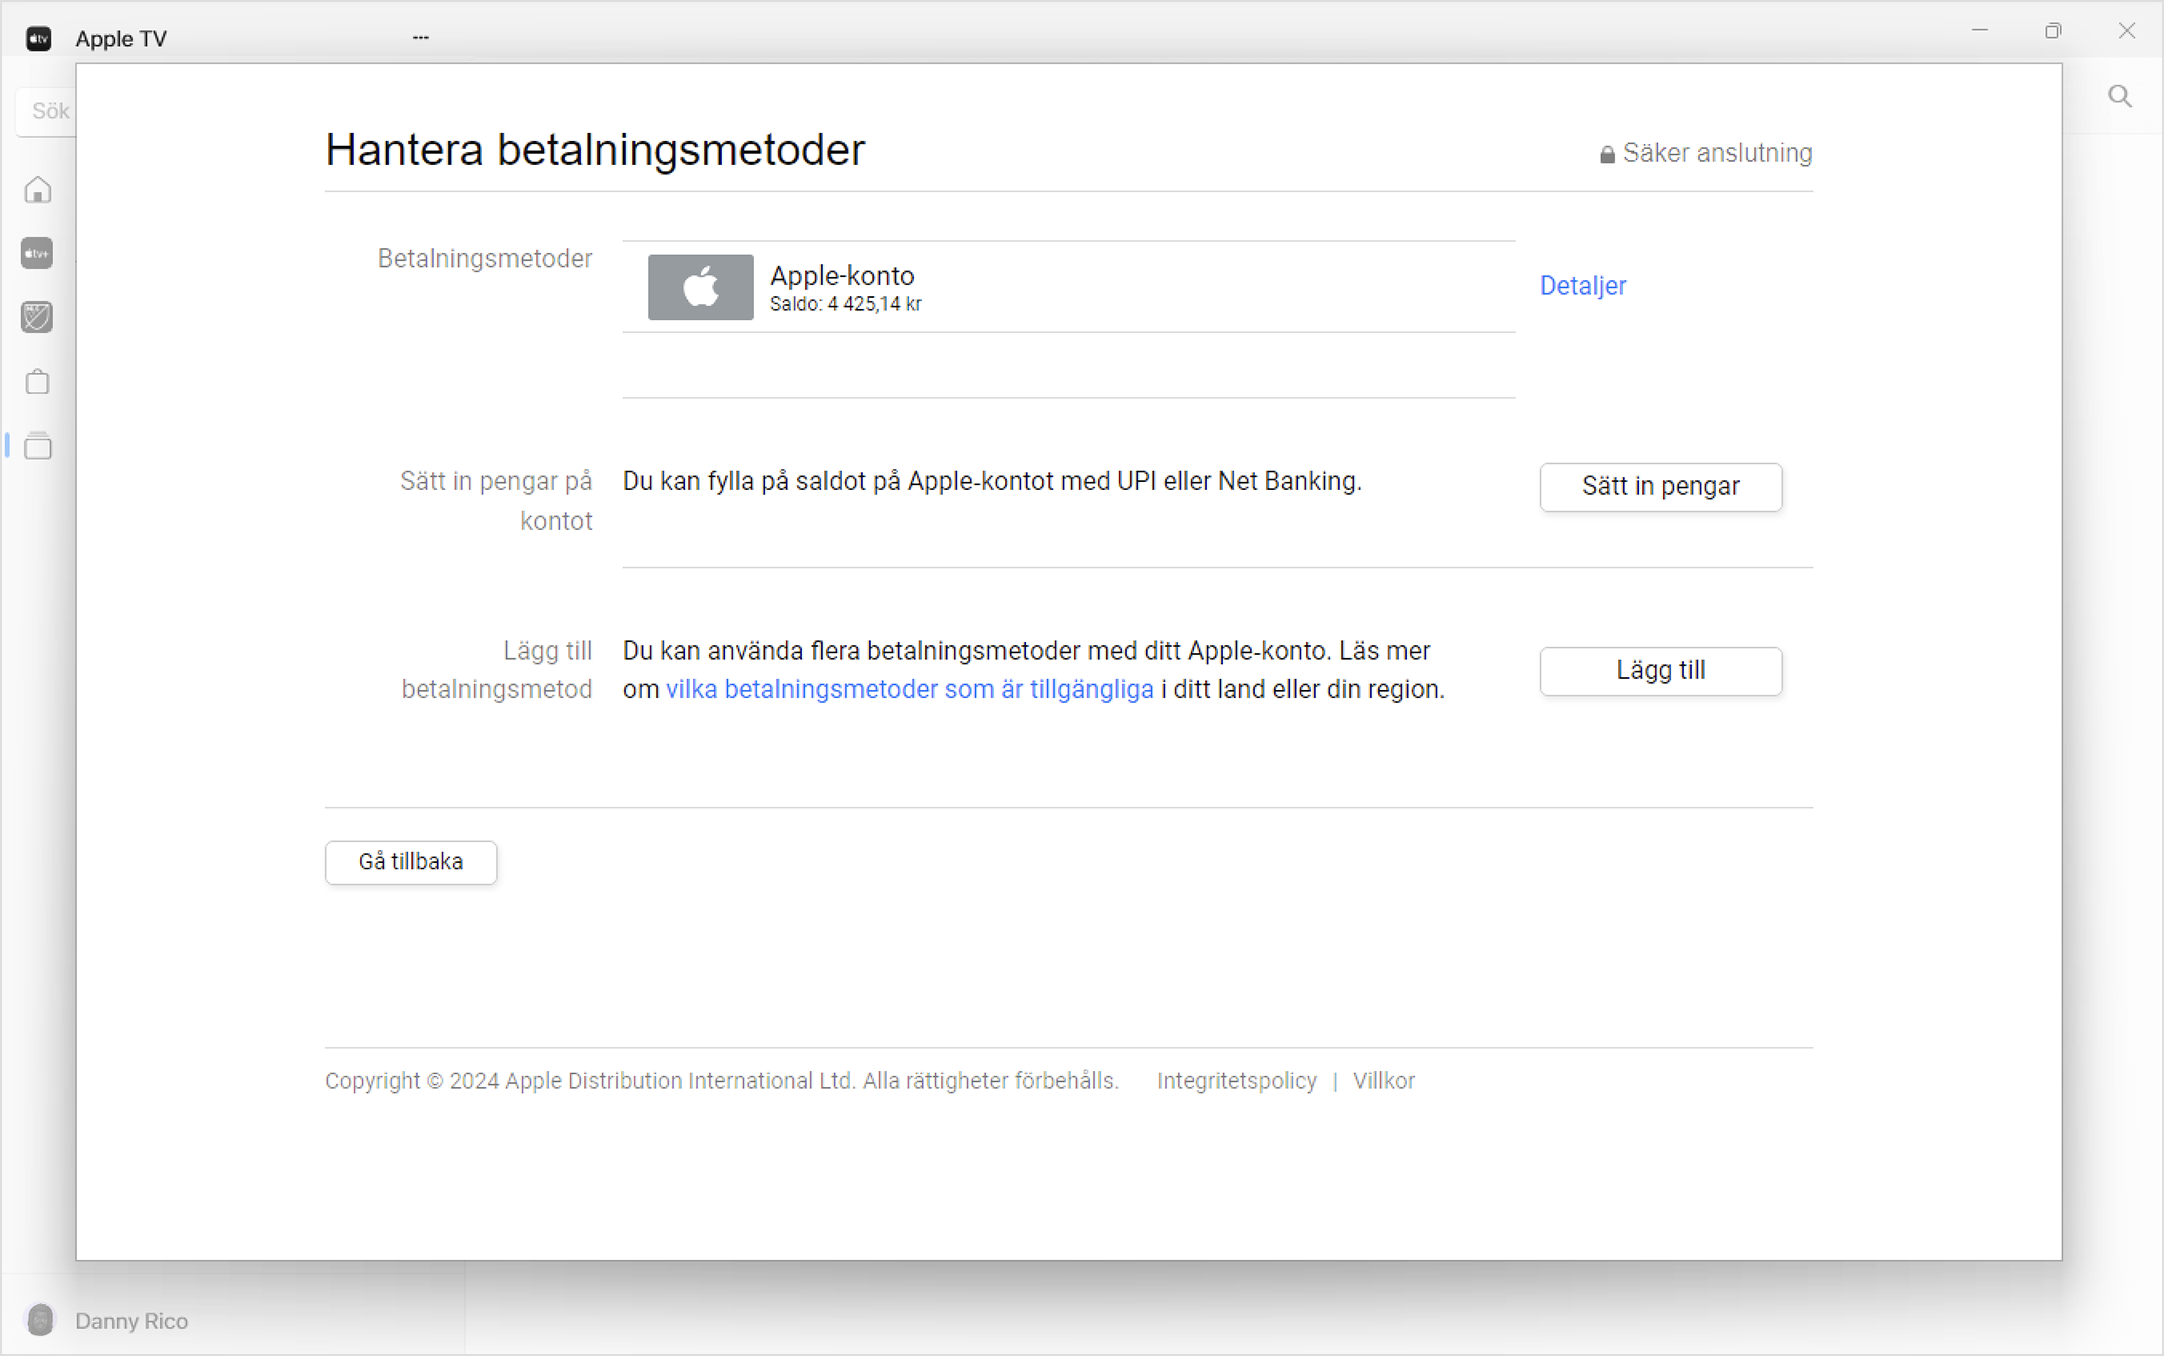
Task: Click Danny Rico profile avatar
Action: pos(40,1320)
